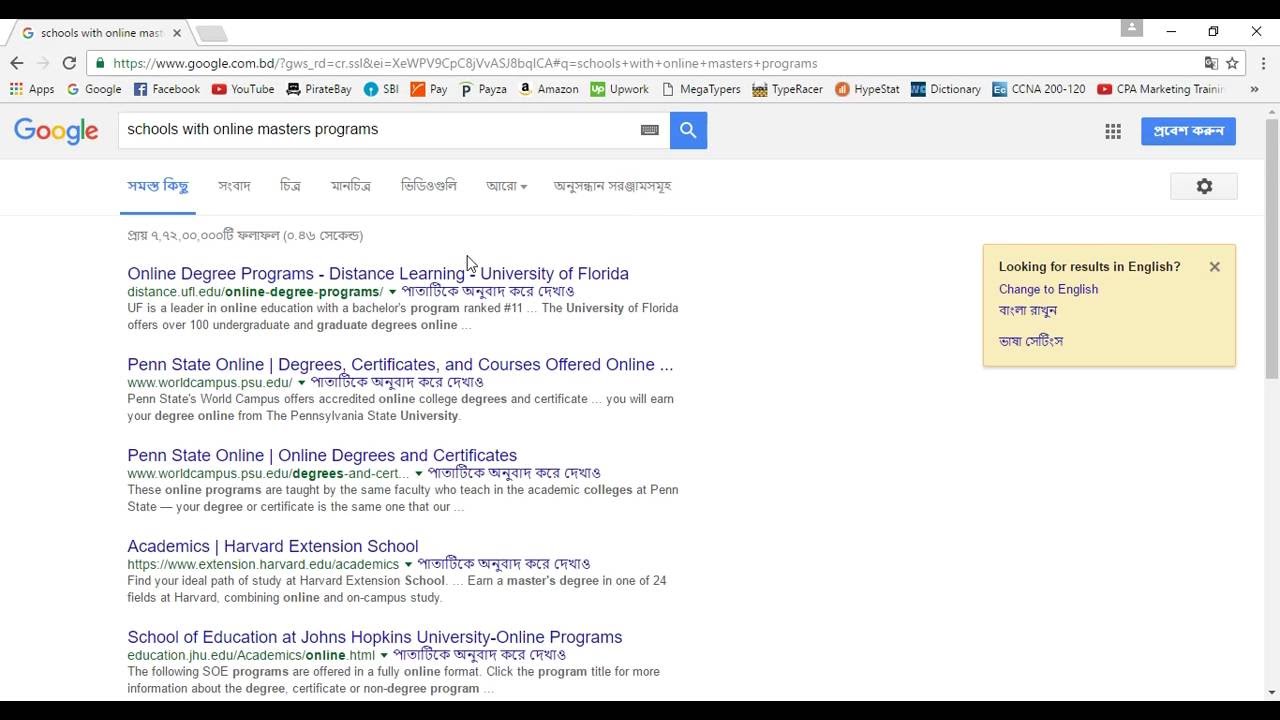Image resolution: width=1280 pixels, height=720 pixels.
Task: Open the PirateBay bookmark
Action: pyautogui.click(x=319, y=89)
